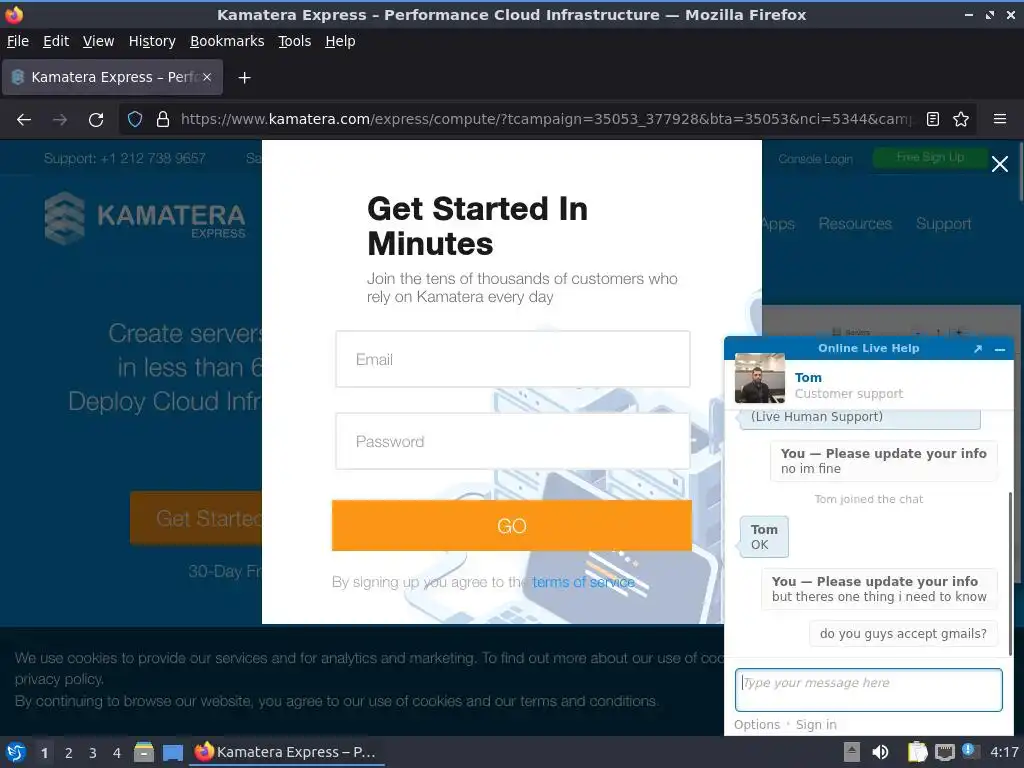Click the chat Sign in link

click(816, 724)
